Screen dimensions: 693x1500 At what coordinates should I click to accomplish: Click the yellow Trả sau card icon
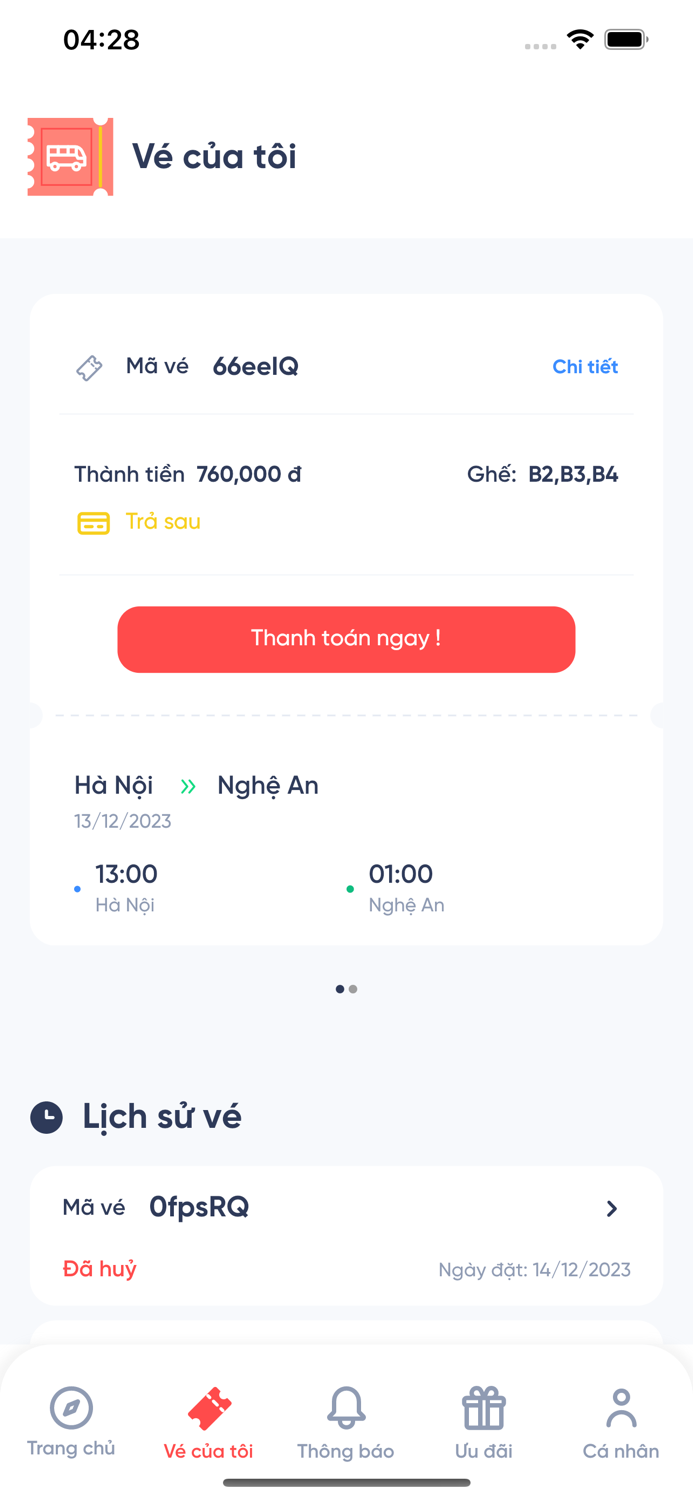click(92, 522)
